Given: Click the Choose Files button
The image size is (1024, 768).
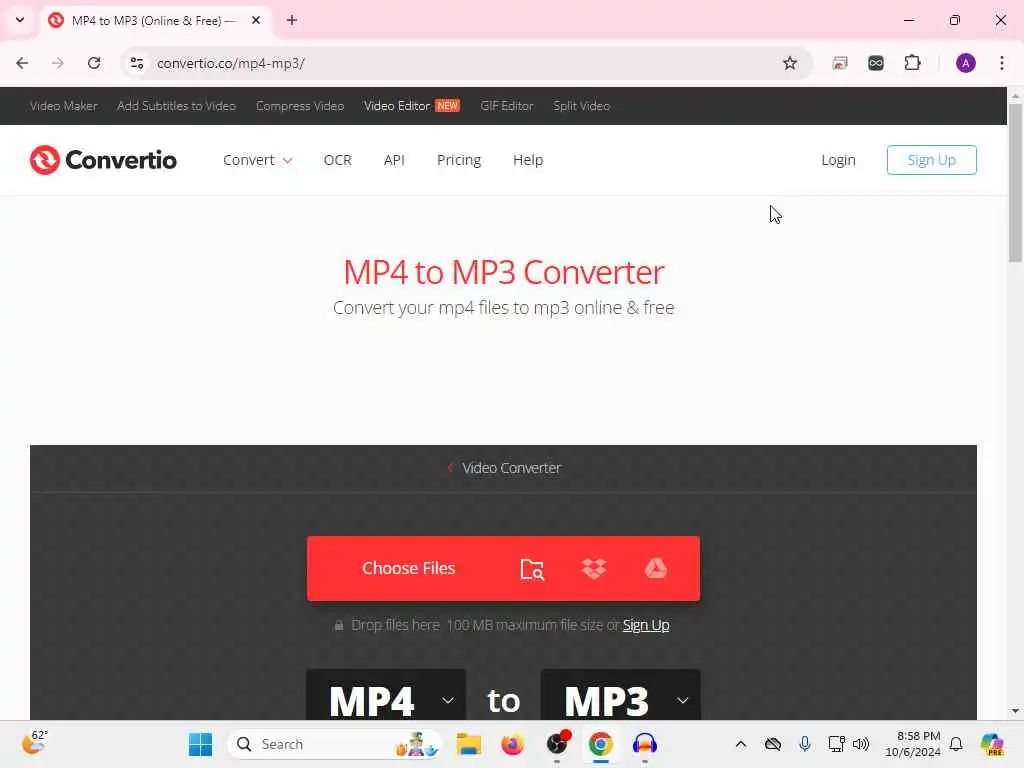Looking at the screenshot, I should 409,568.
